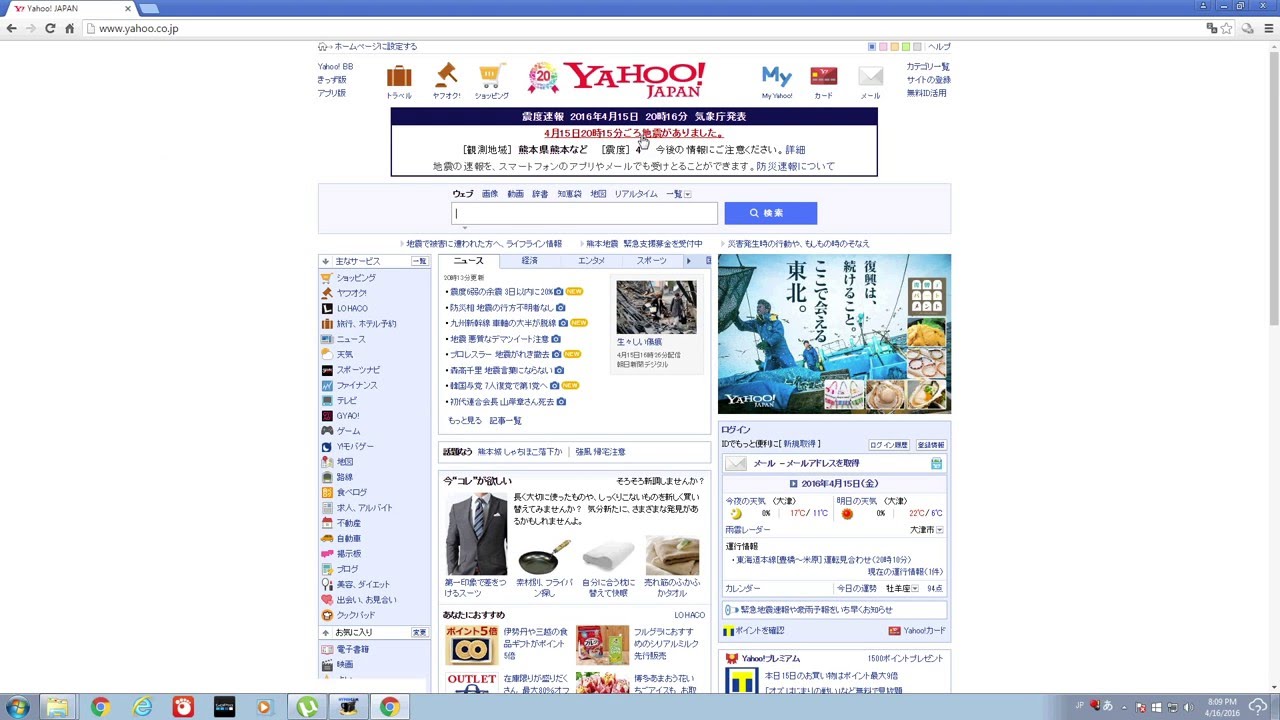The width and height of the screenshot is (1280, 720).
Task: Click the LOHACO sidebar icon
Action: click(327, 309)
